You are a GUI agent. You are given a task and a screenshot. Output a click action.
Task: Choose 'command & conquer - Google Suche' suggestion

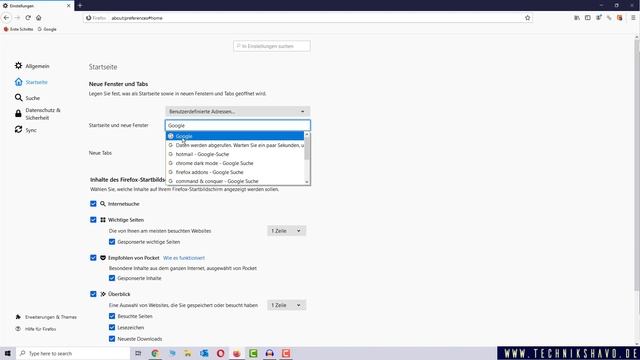[235, 181]
